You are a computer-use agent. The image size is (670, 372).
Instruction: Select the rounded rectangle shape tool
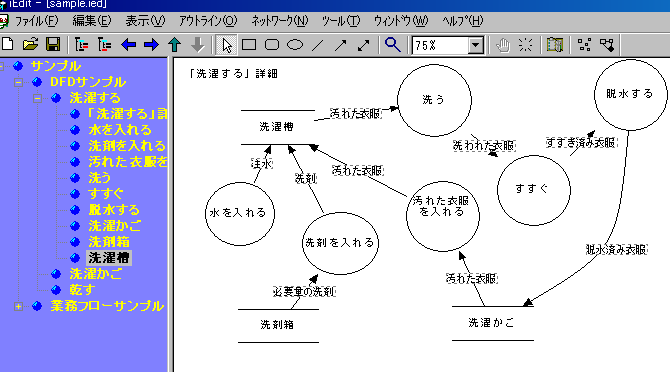pyautogui.click(x=272, y=44)
